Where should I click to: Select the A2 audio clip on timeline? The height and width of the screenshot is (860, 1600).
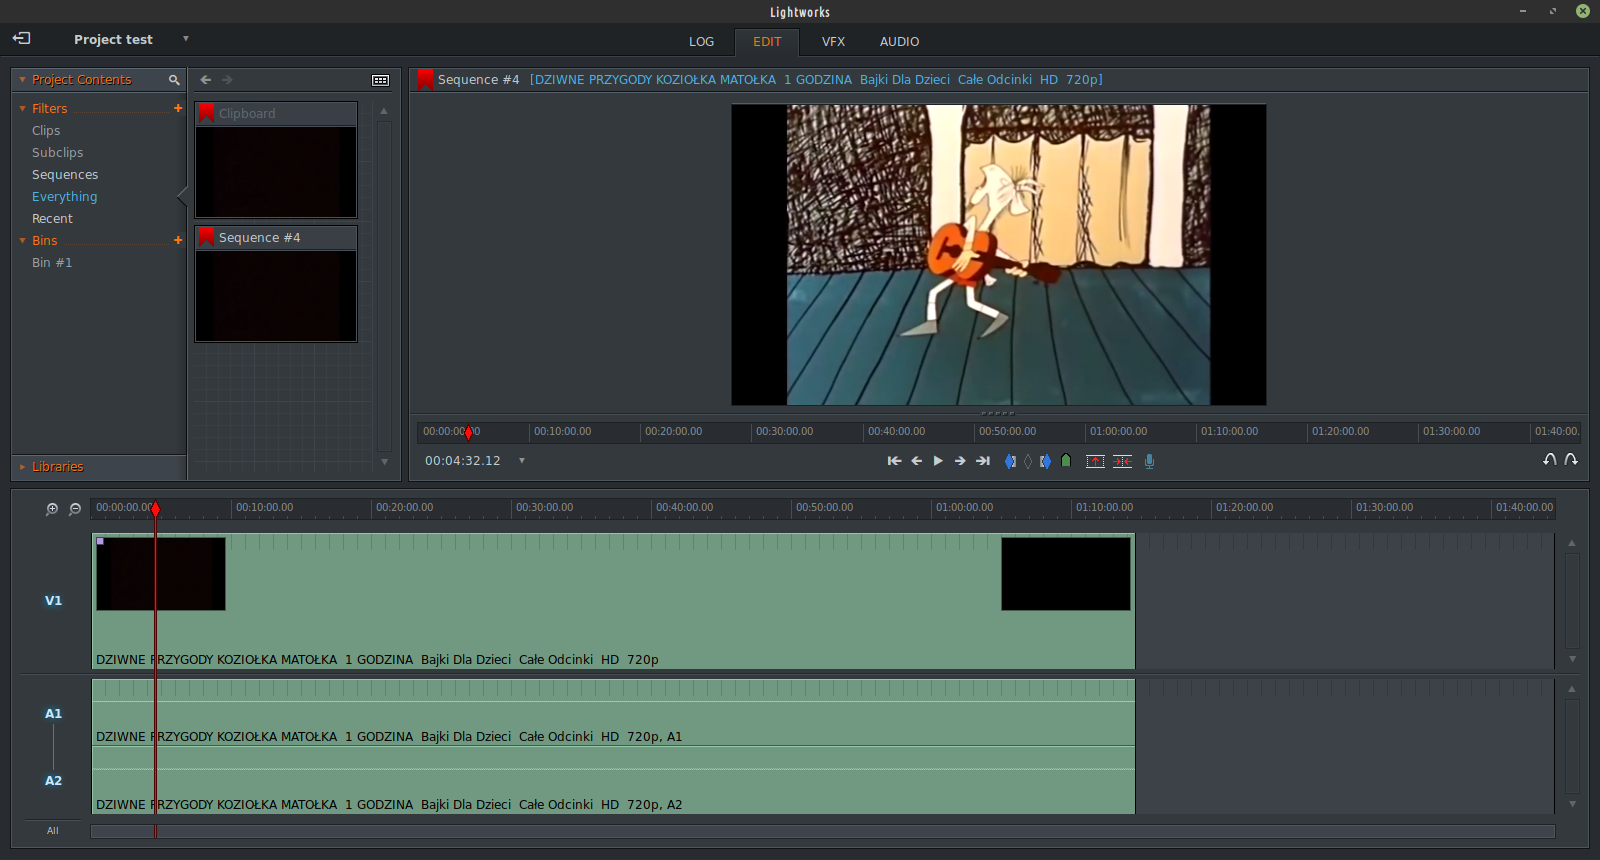coord(613,781)
